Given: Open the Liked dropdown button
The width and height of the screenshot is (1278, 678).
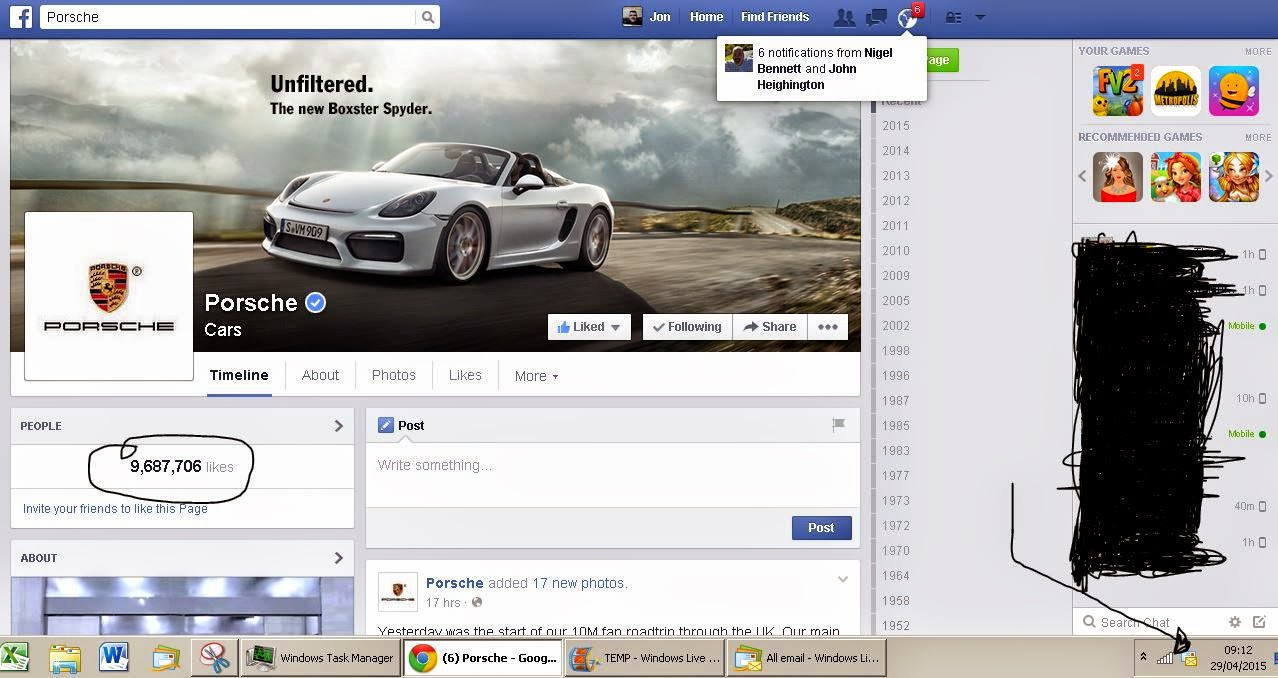Looking at the screenshot, I should pos(589,327).
